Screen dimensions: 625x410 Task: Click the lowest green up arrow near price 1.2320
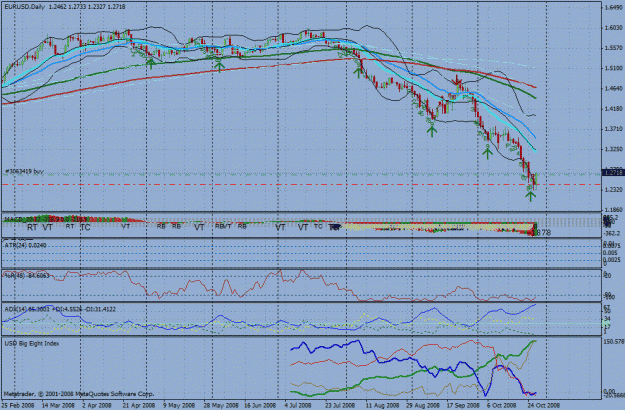click(x=530, y=196)
